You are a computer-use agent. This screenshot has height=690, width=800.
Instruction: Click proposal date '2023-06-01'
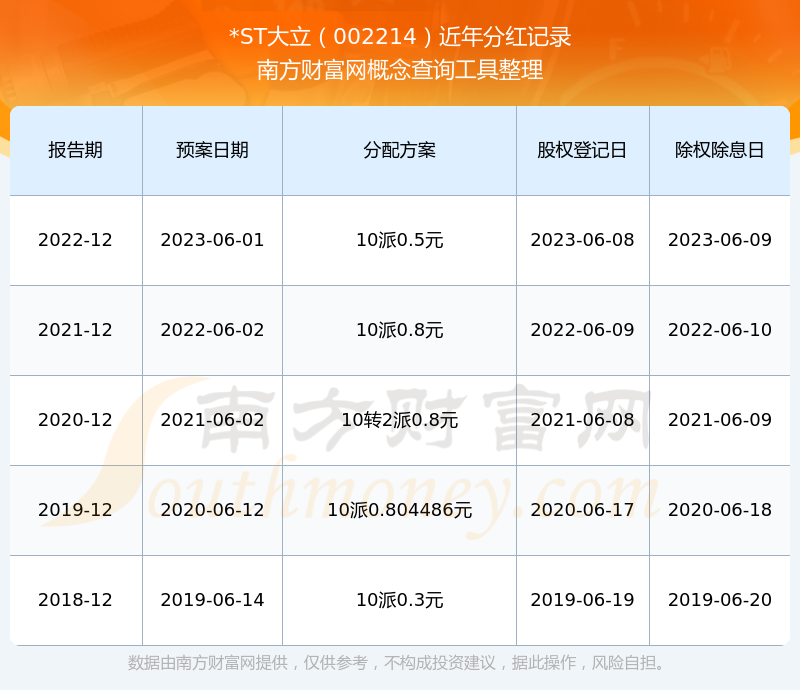[x=212, y=240]
